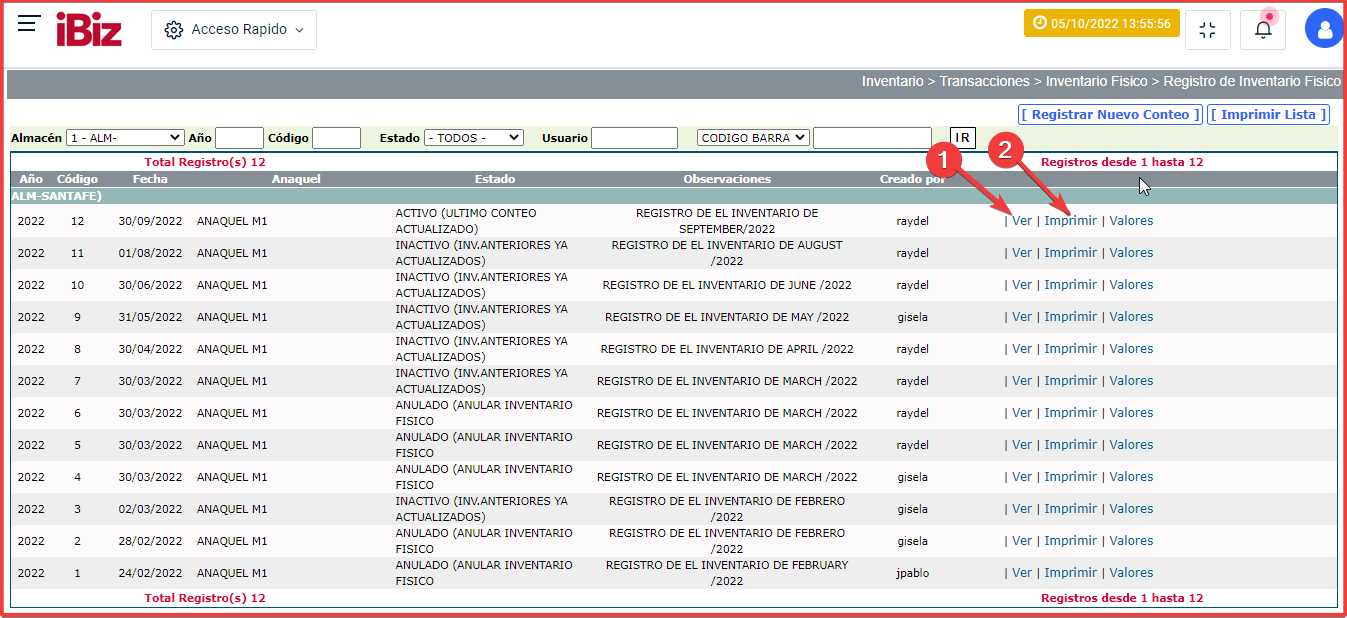Focus the Código input field
This screenshot has width=1347, height=618.
click(x=336, y=138)
